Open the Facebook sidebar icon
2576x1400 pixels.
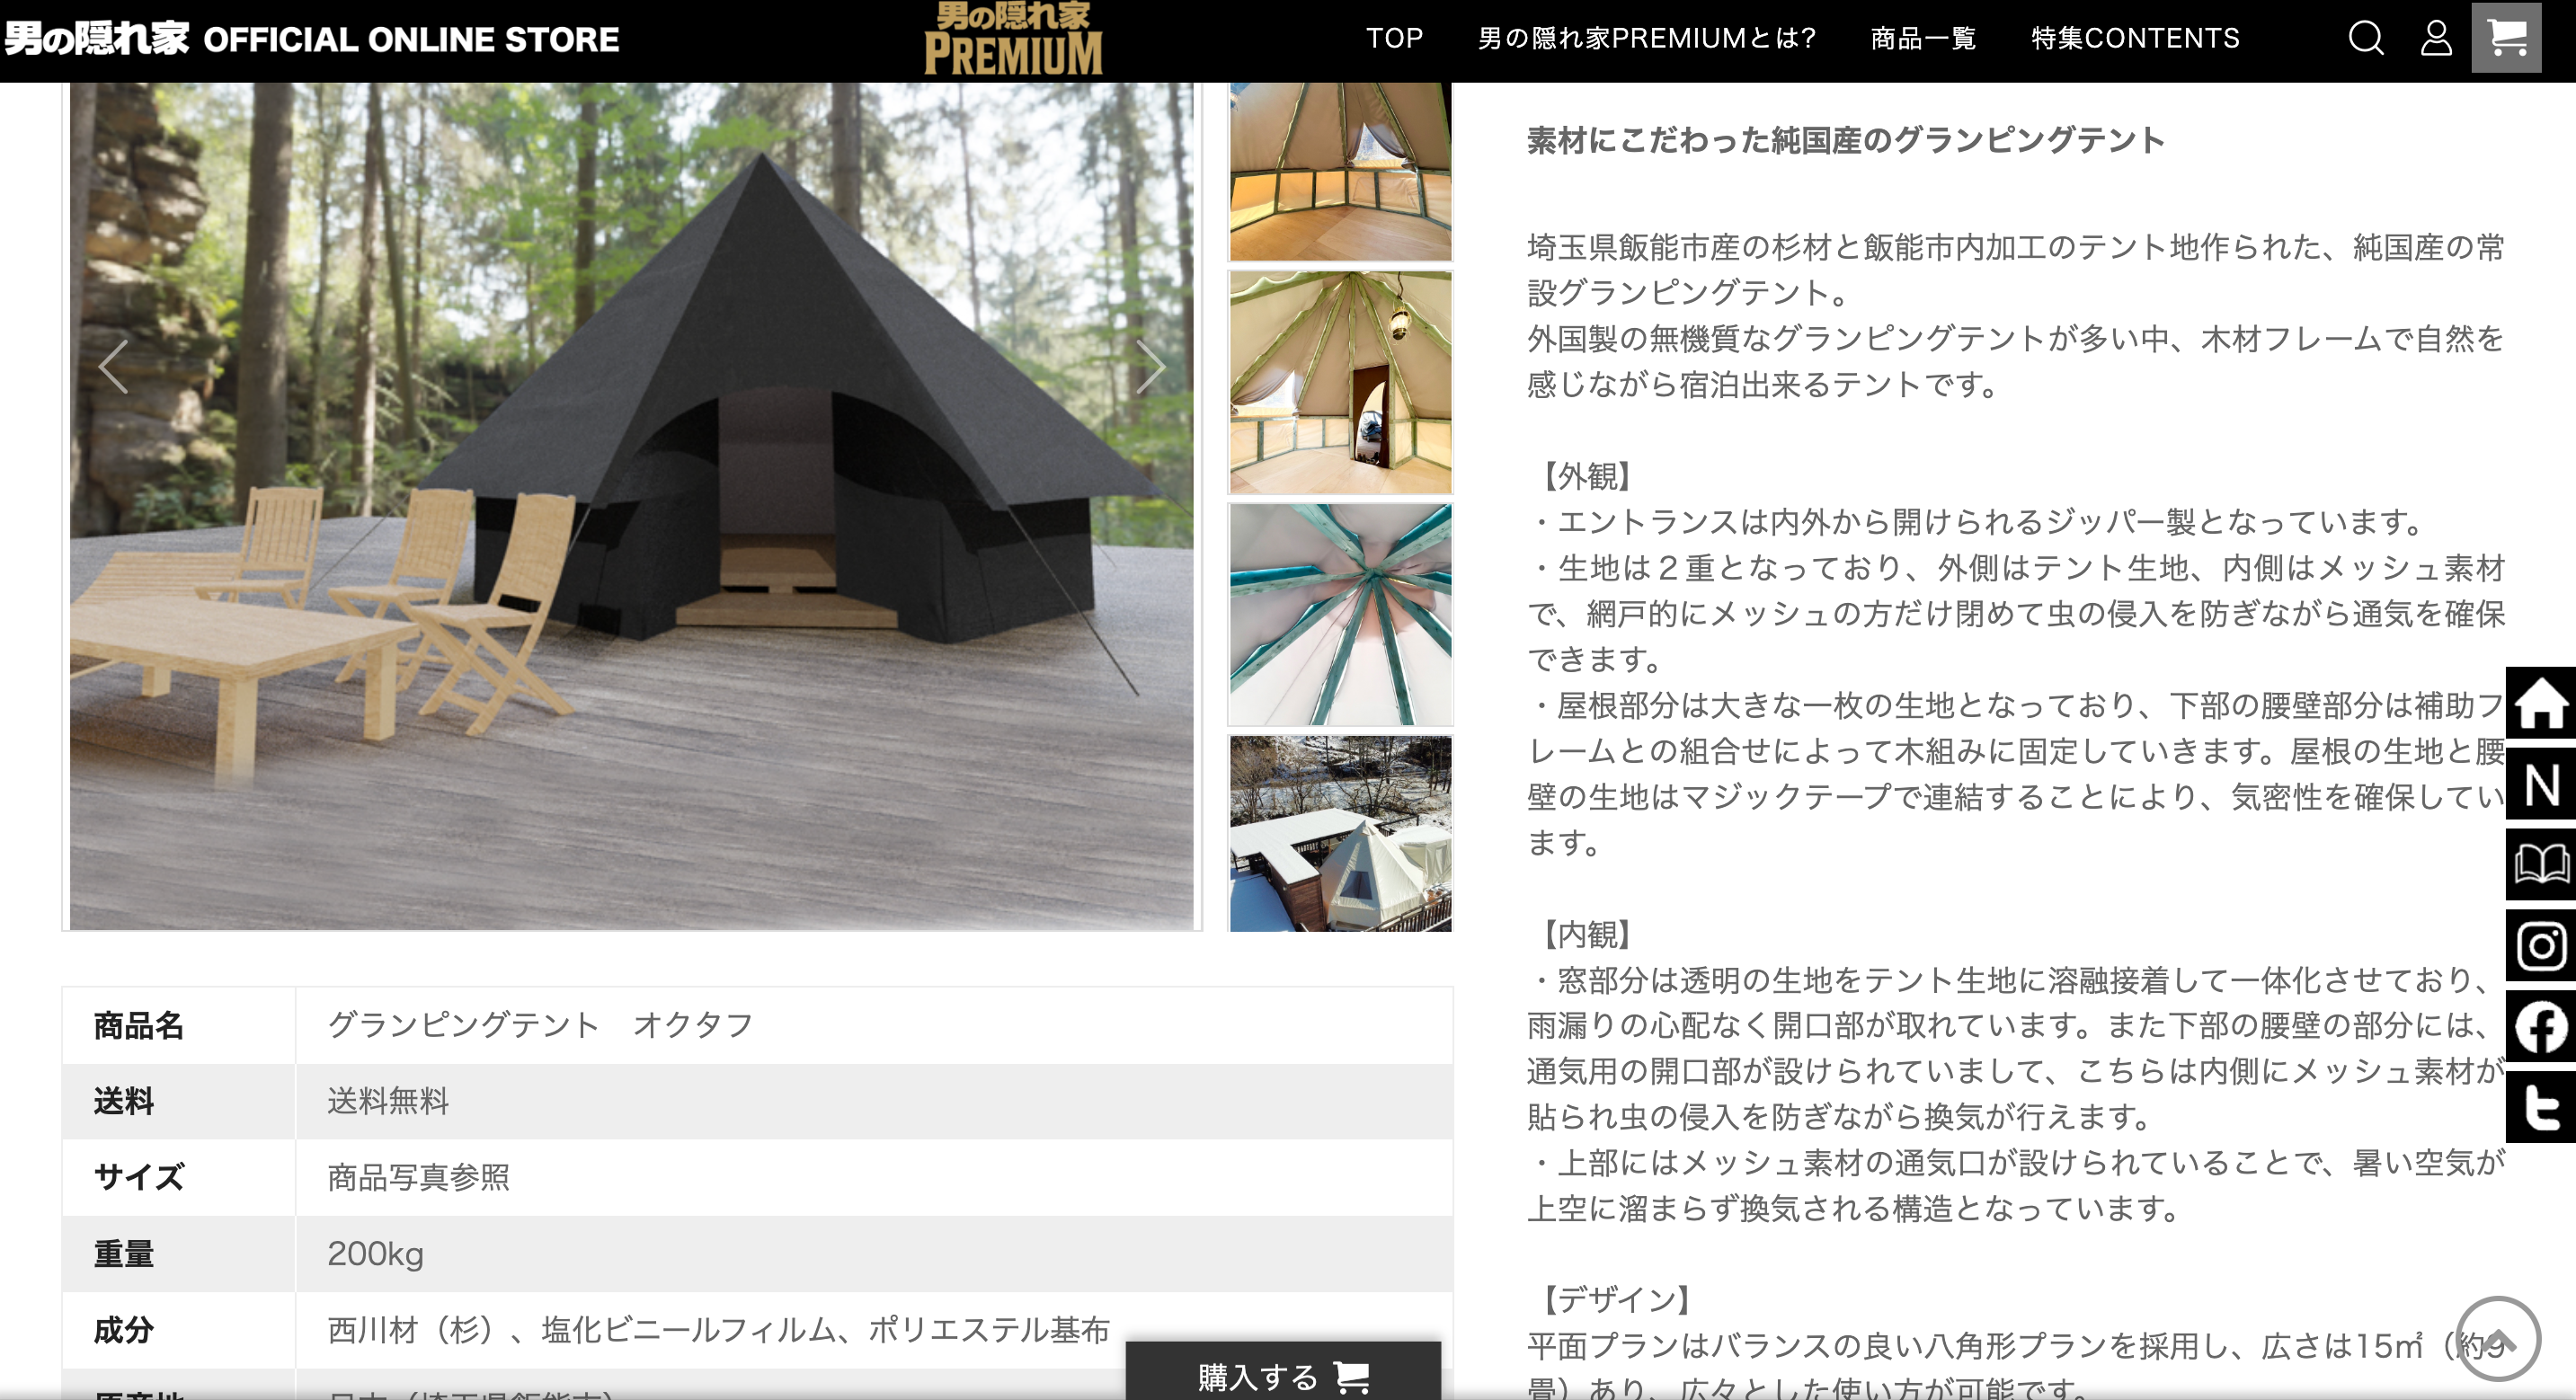click(2540, 1027)
